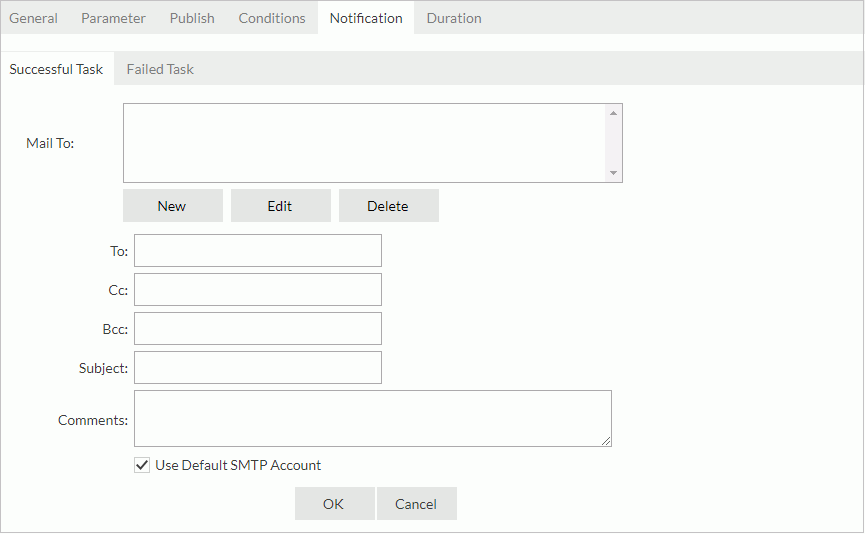Focus the To input field

click(258, 250)
